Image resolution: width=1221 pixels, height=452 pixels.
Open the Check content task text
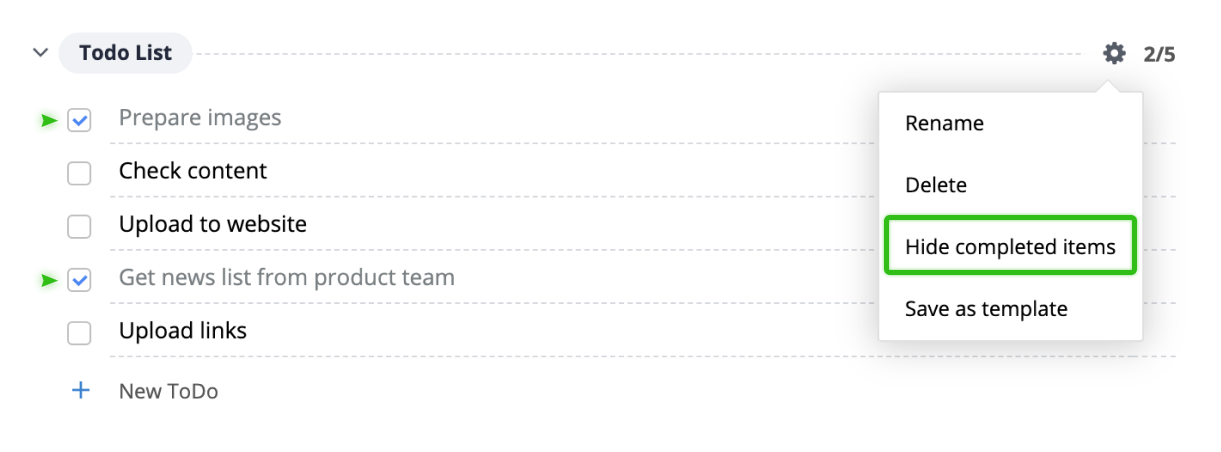tap(193, 171)
